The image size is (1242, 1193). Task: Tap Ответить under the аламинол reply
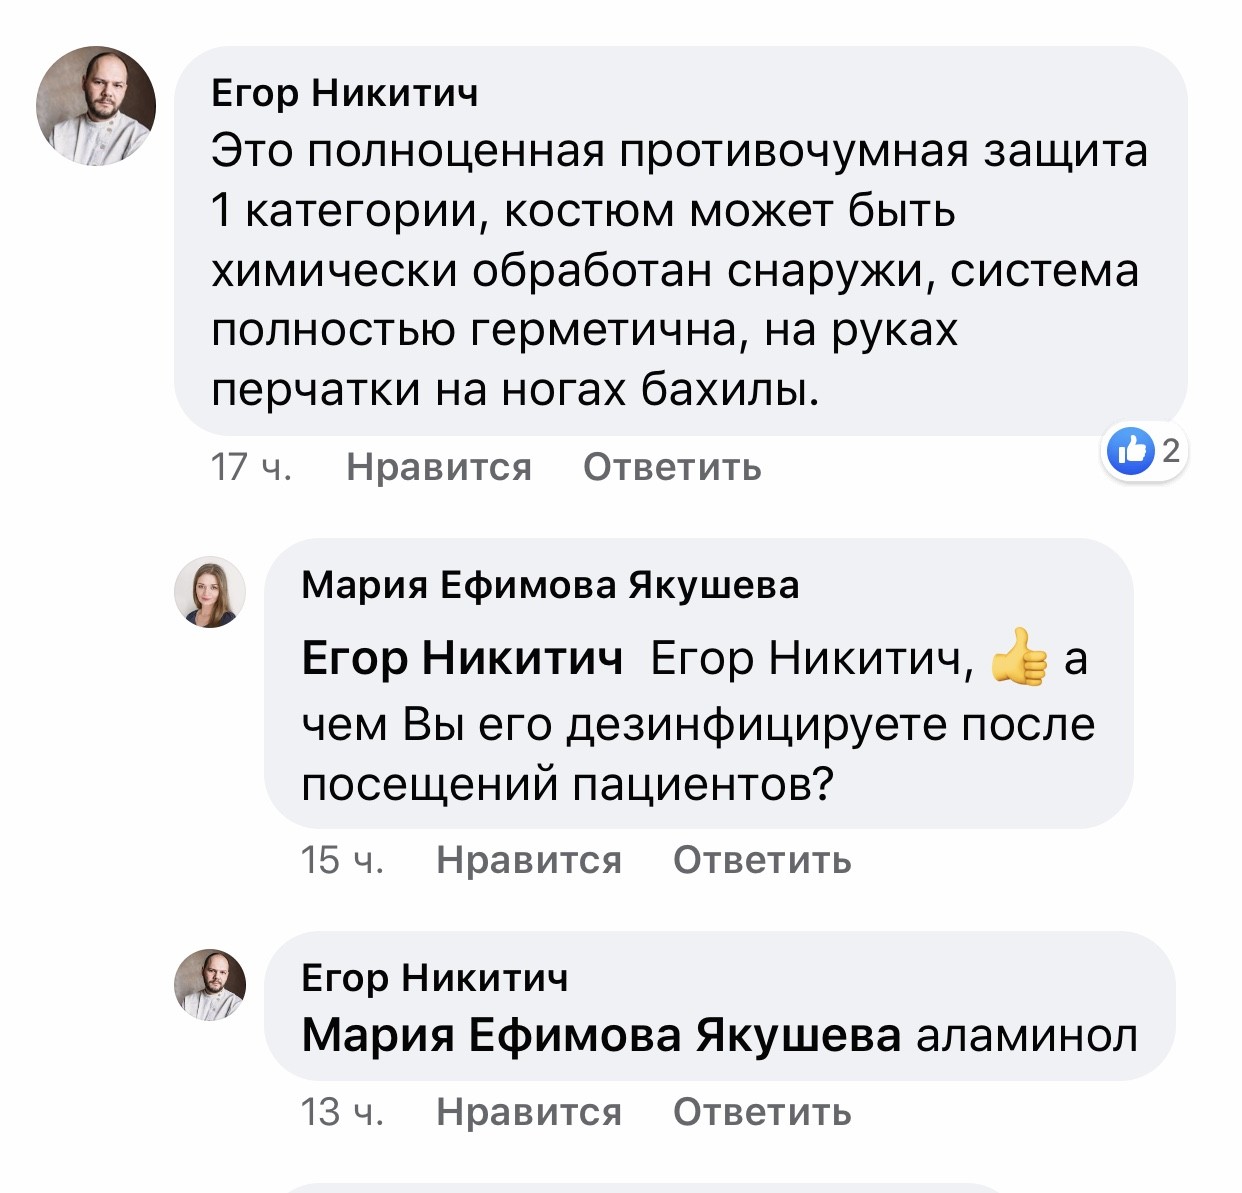(x=762, y=1111)
